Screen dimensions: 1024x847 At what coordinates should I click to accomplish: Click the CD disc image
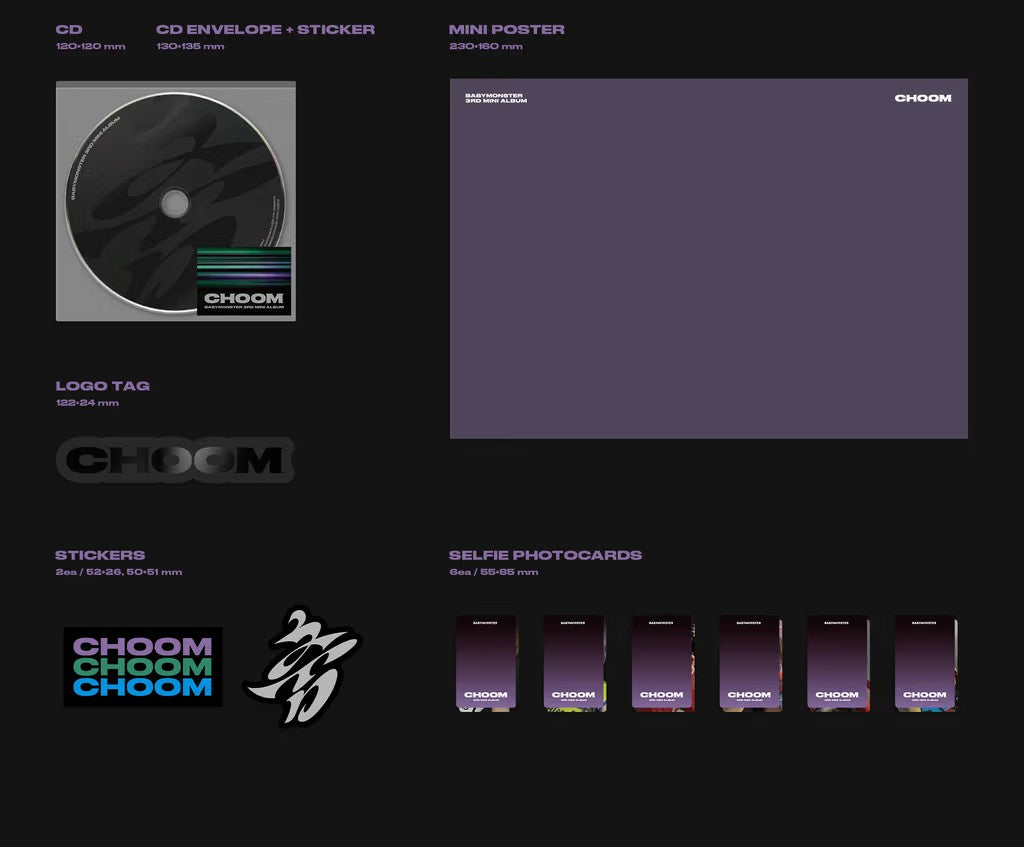click(x=175, y=202)
